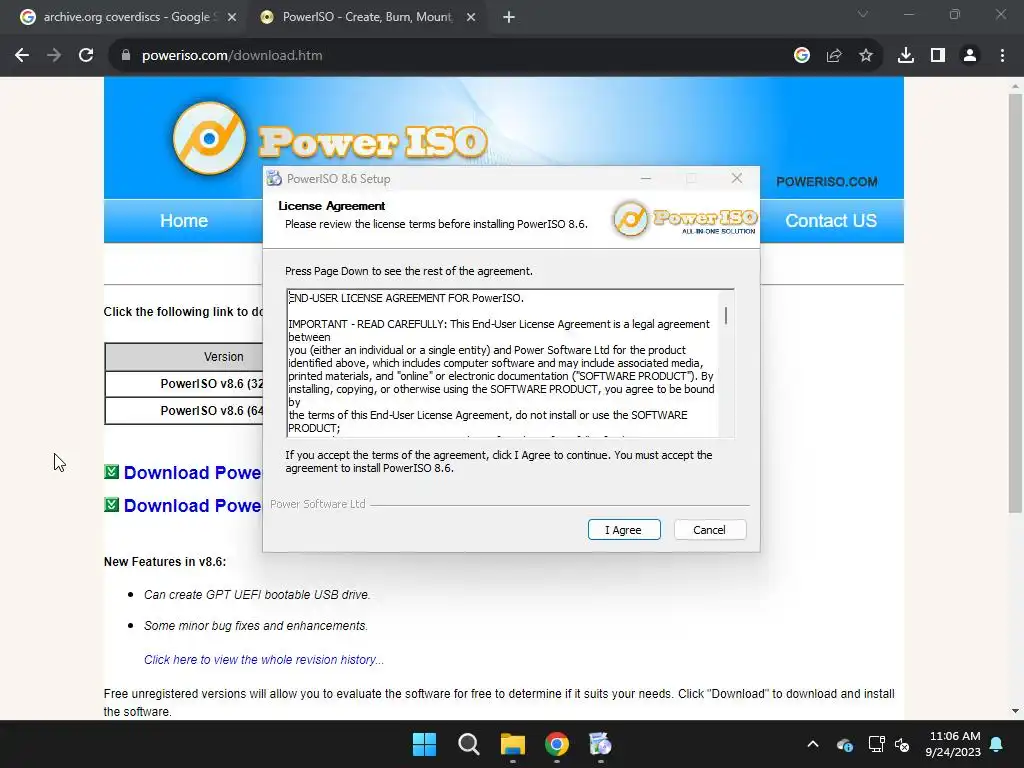Click 'Can create GPT UEFI bootable USB drive' text
1024x768 pixels.
[x=257, y=595]
